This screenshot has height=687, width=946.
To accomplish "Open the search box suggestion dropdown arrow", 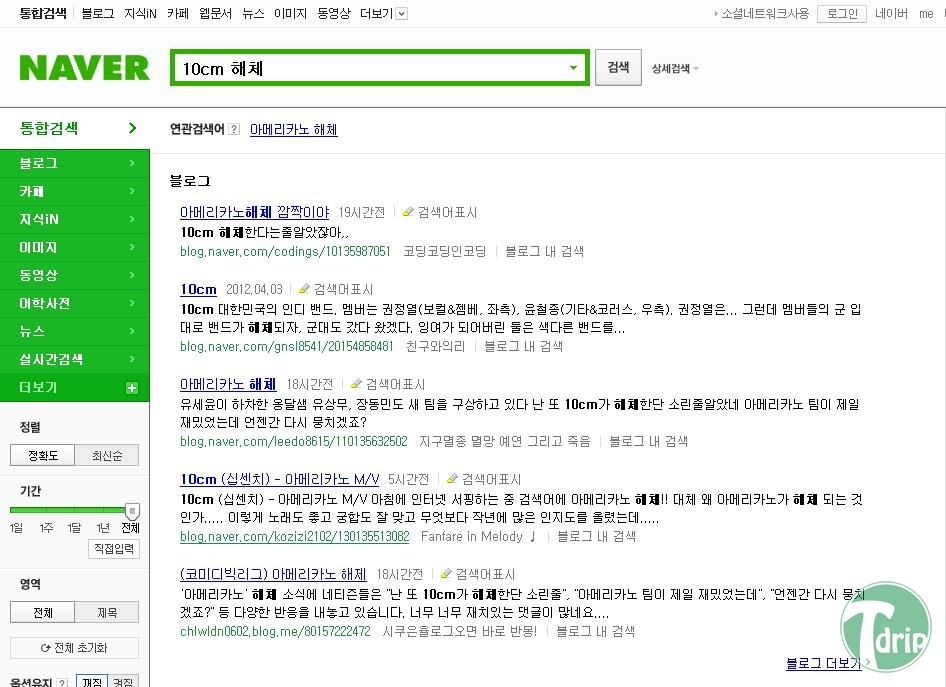I will [573, 68].
